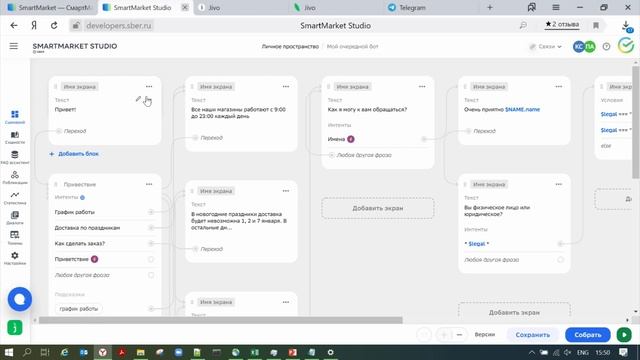Click the $NAME.name variable link
The height and width of the screenshot is (360, 640).
pyautogui.click(x=522, y=109)
